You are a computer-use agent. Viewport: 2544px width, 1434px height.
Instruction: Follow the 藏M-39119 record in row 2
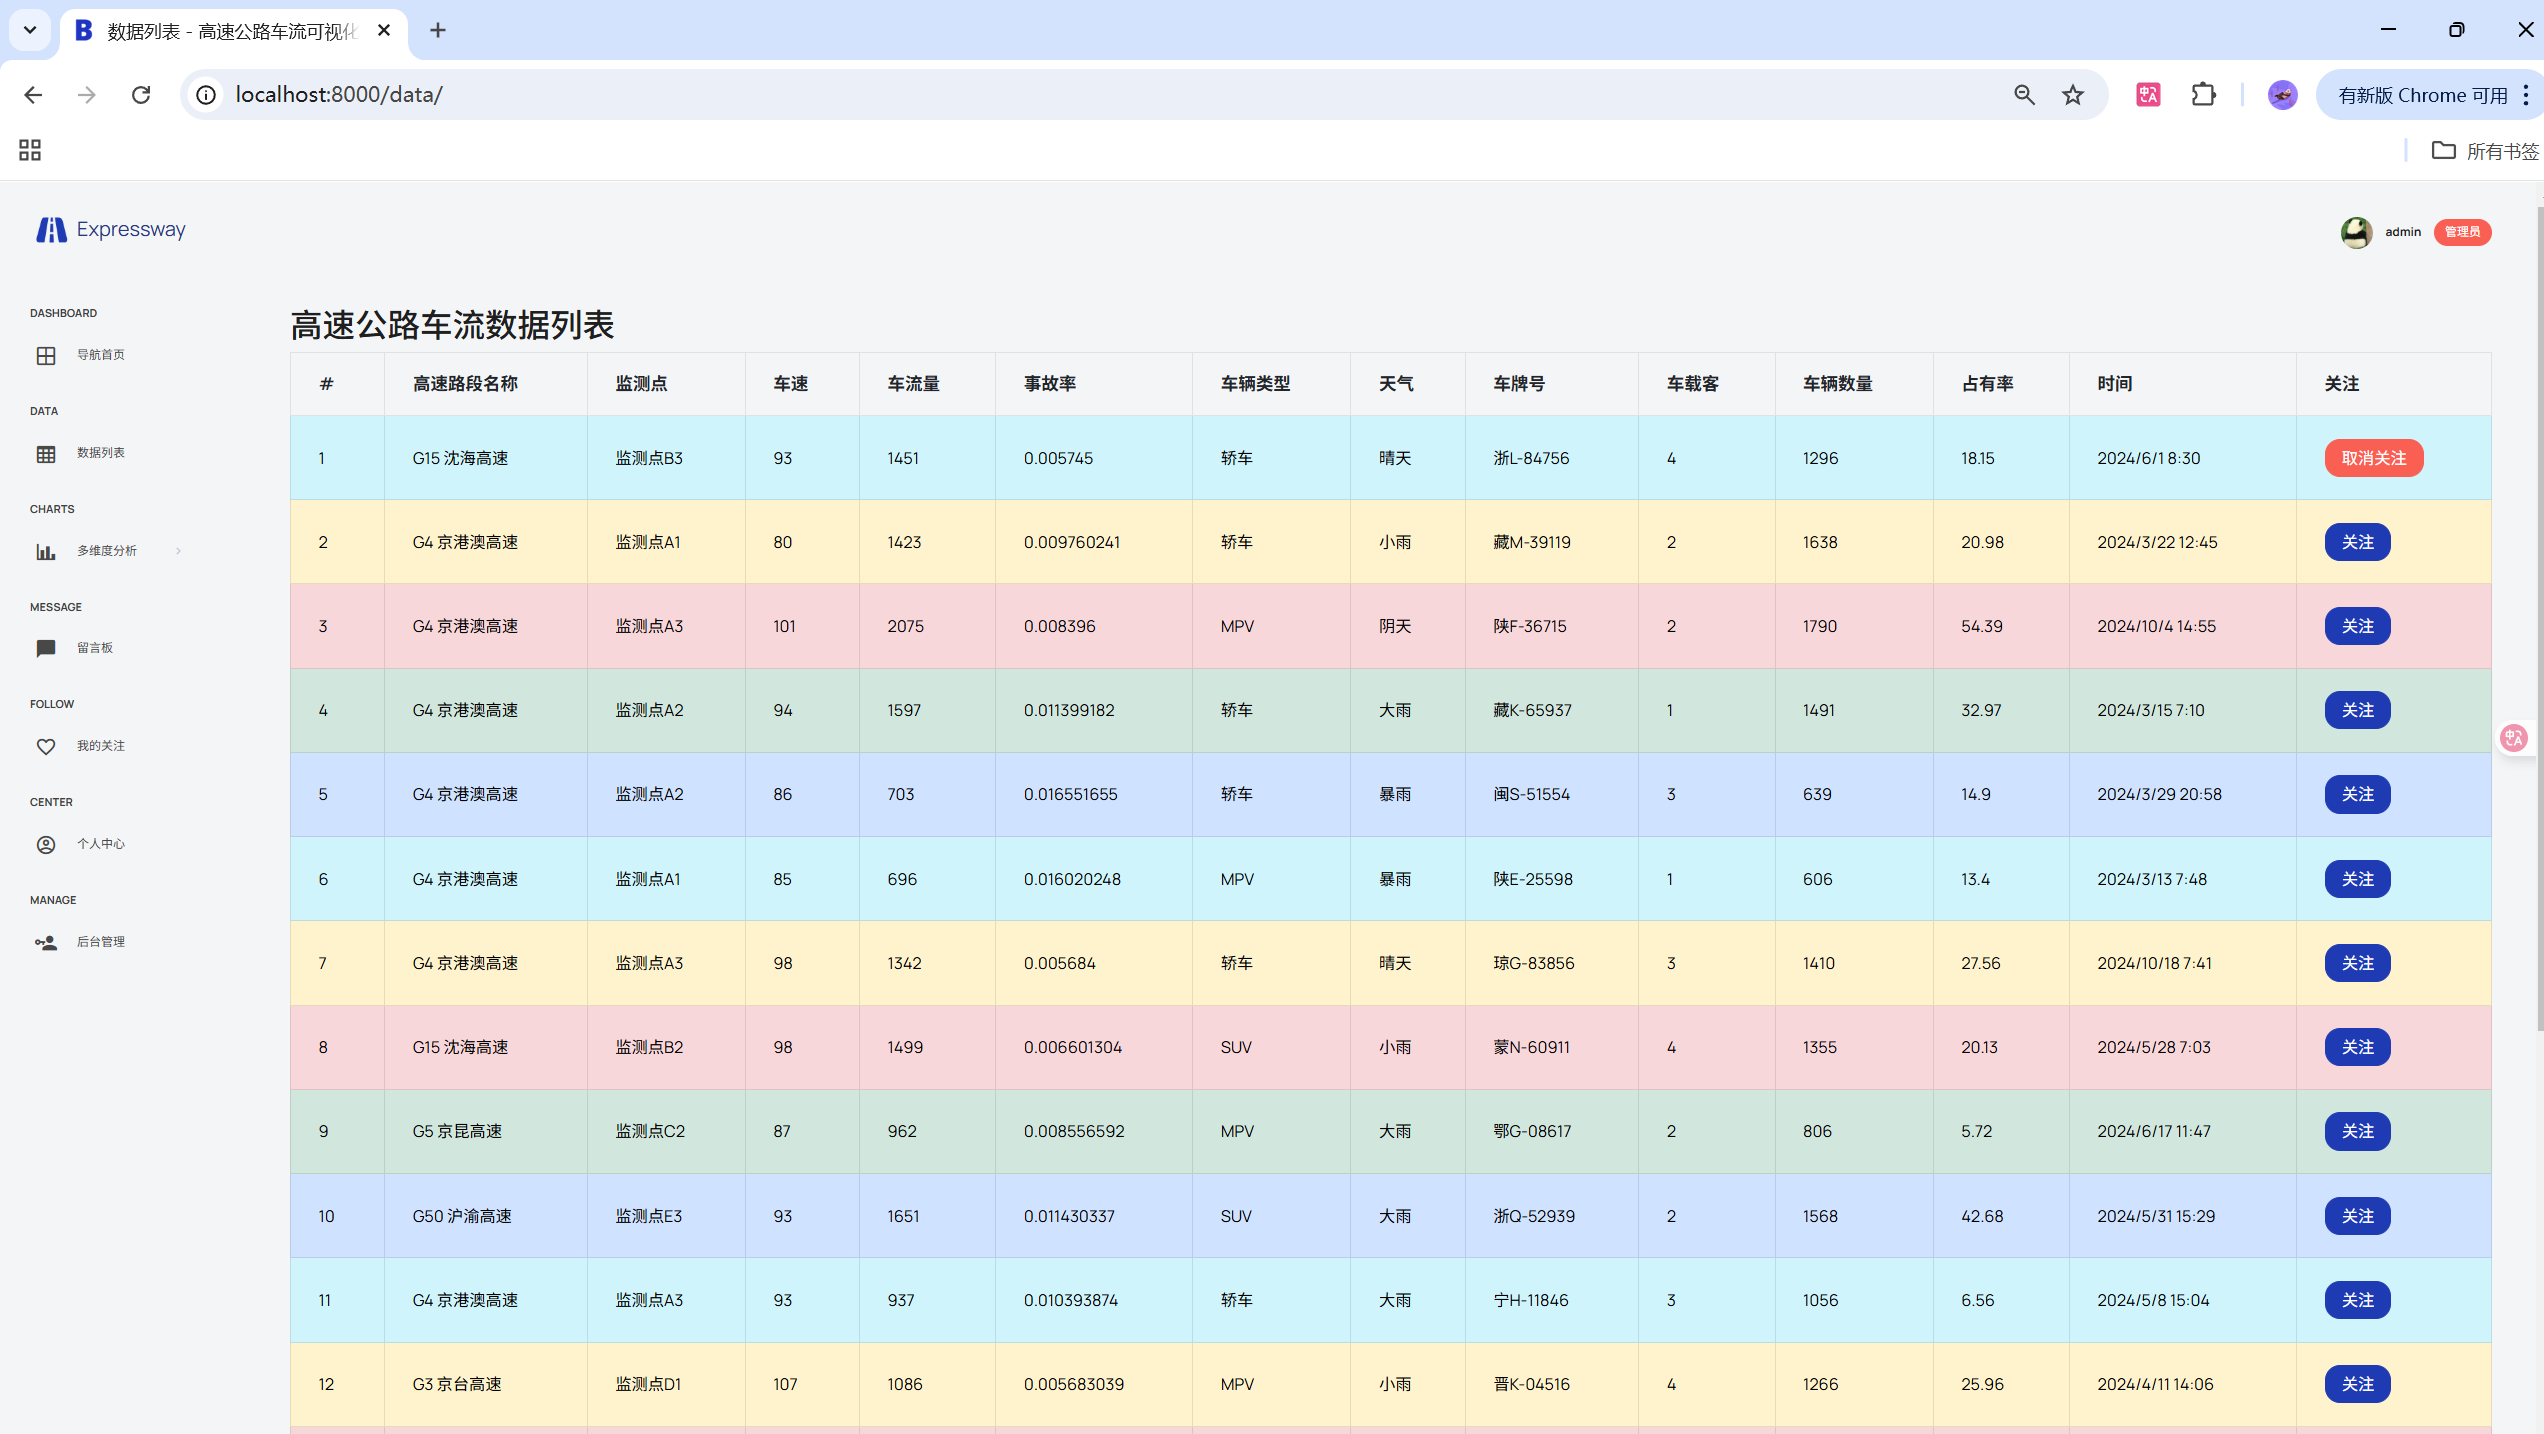[x=2357, y=542]
